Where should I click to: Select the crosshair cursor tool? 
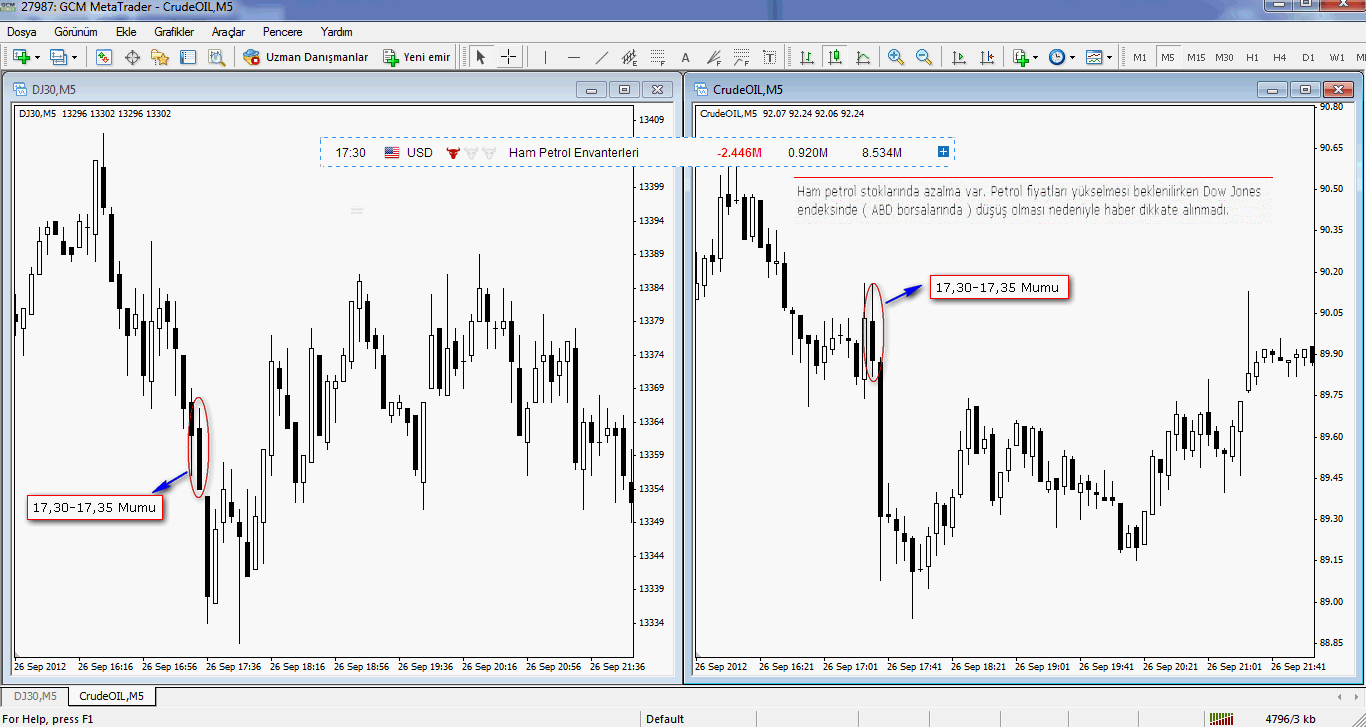pyautogui.click(x=508, y=57)
